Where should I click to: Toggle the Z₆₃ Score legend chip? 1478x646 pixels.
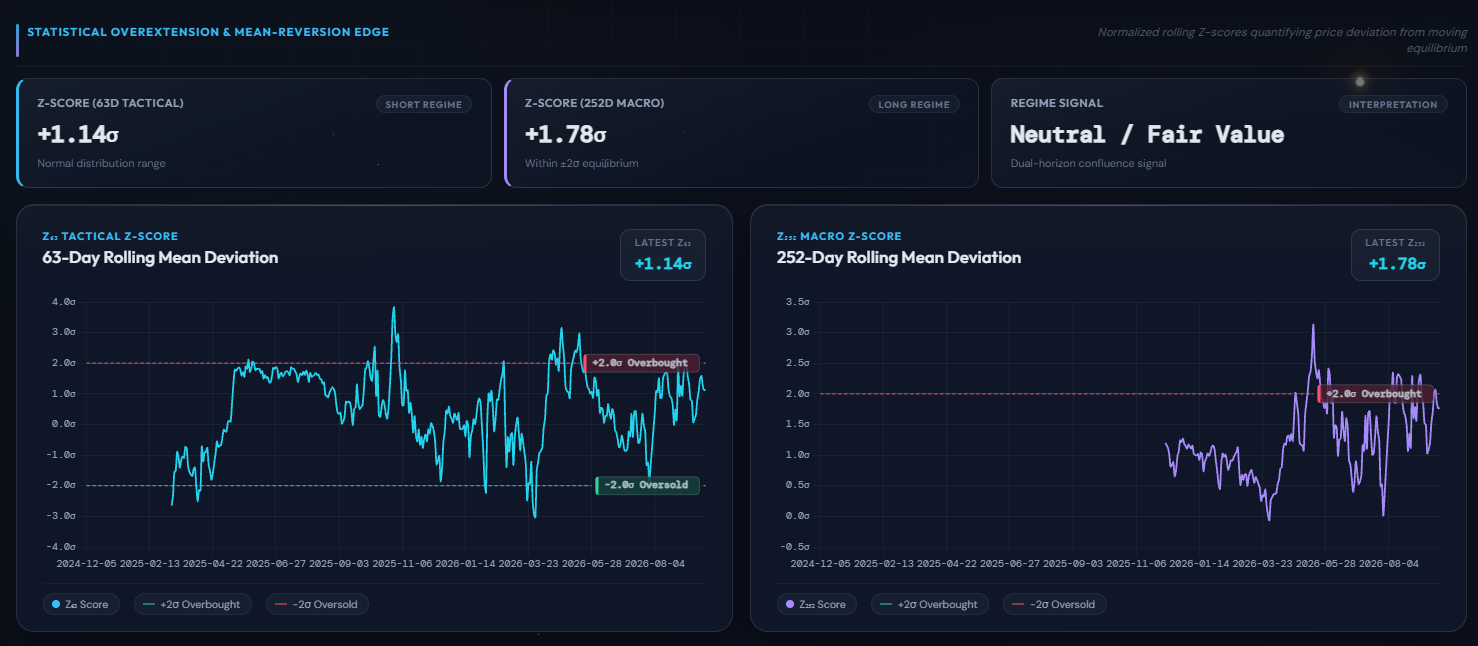click(x=81, y=604)
